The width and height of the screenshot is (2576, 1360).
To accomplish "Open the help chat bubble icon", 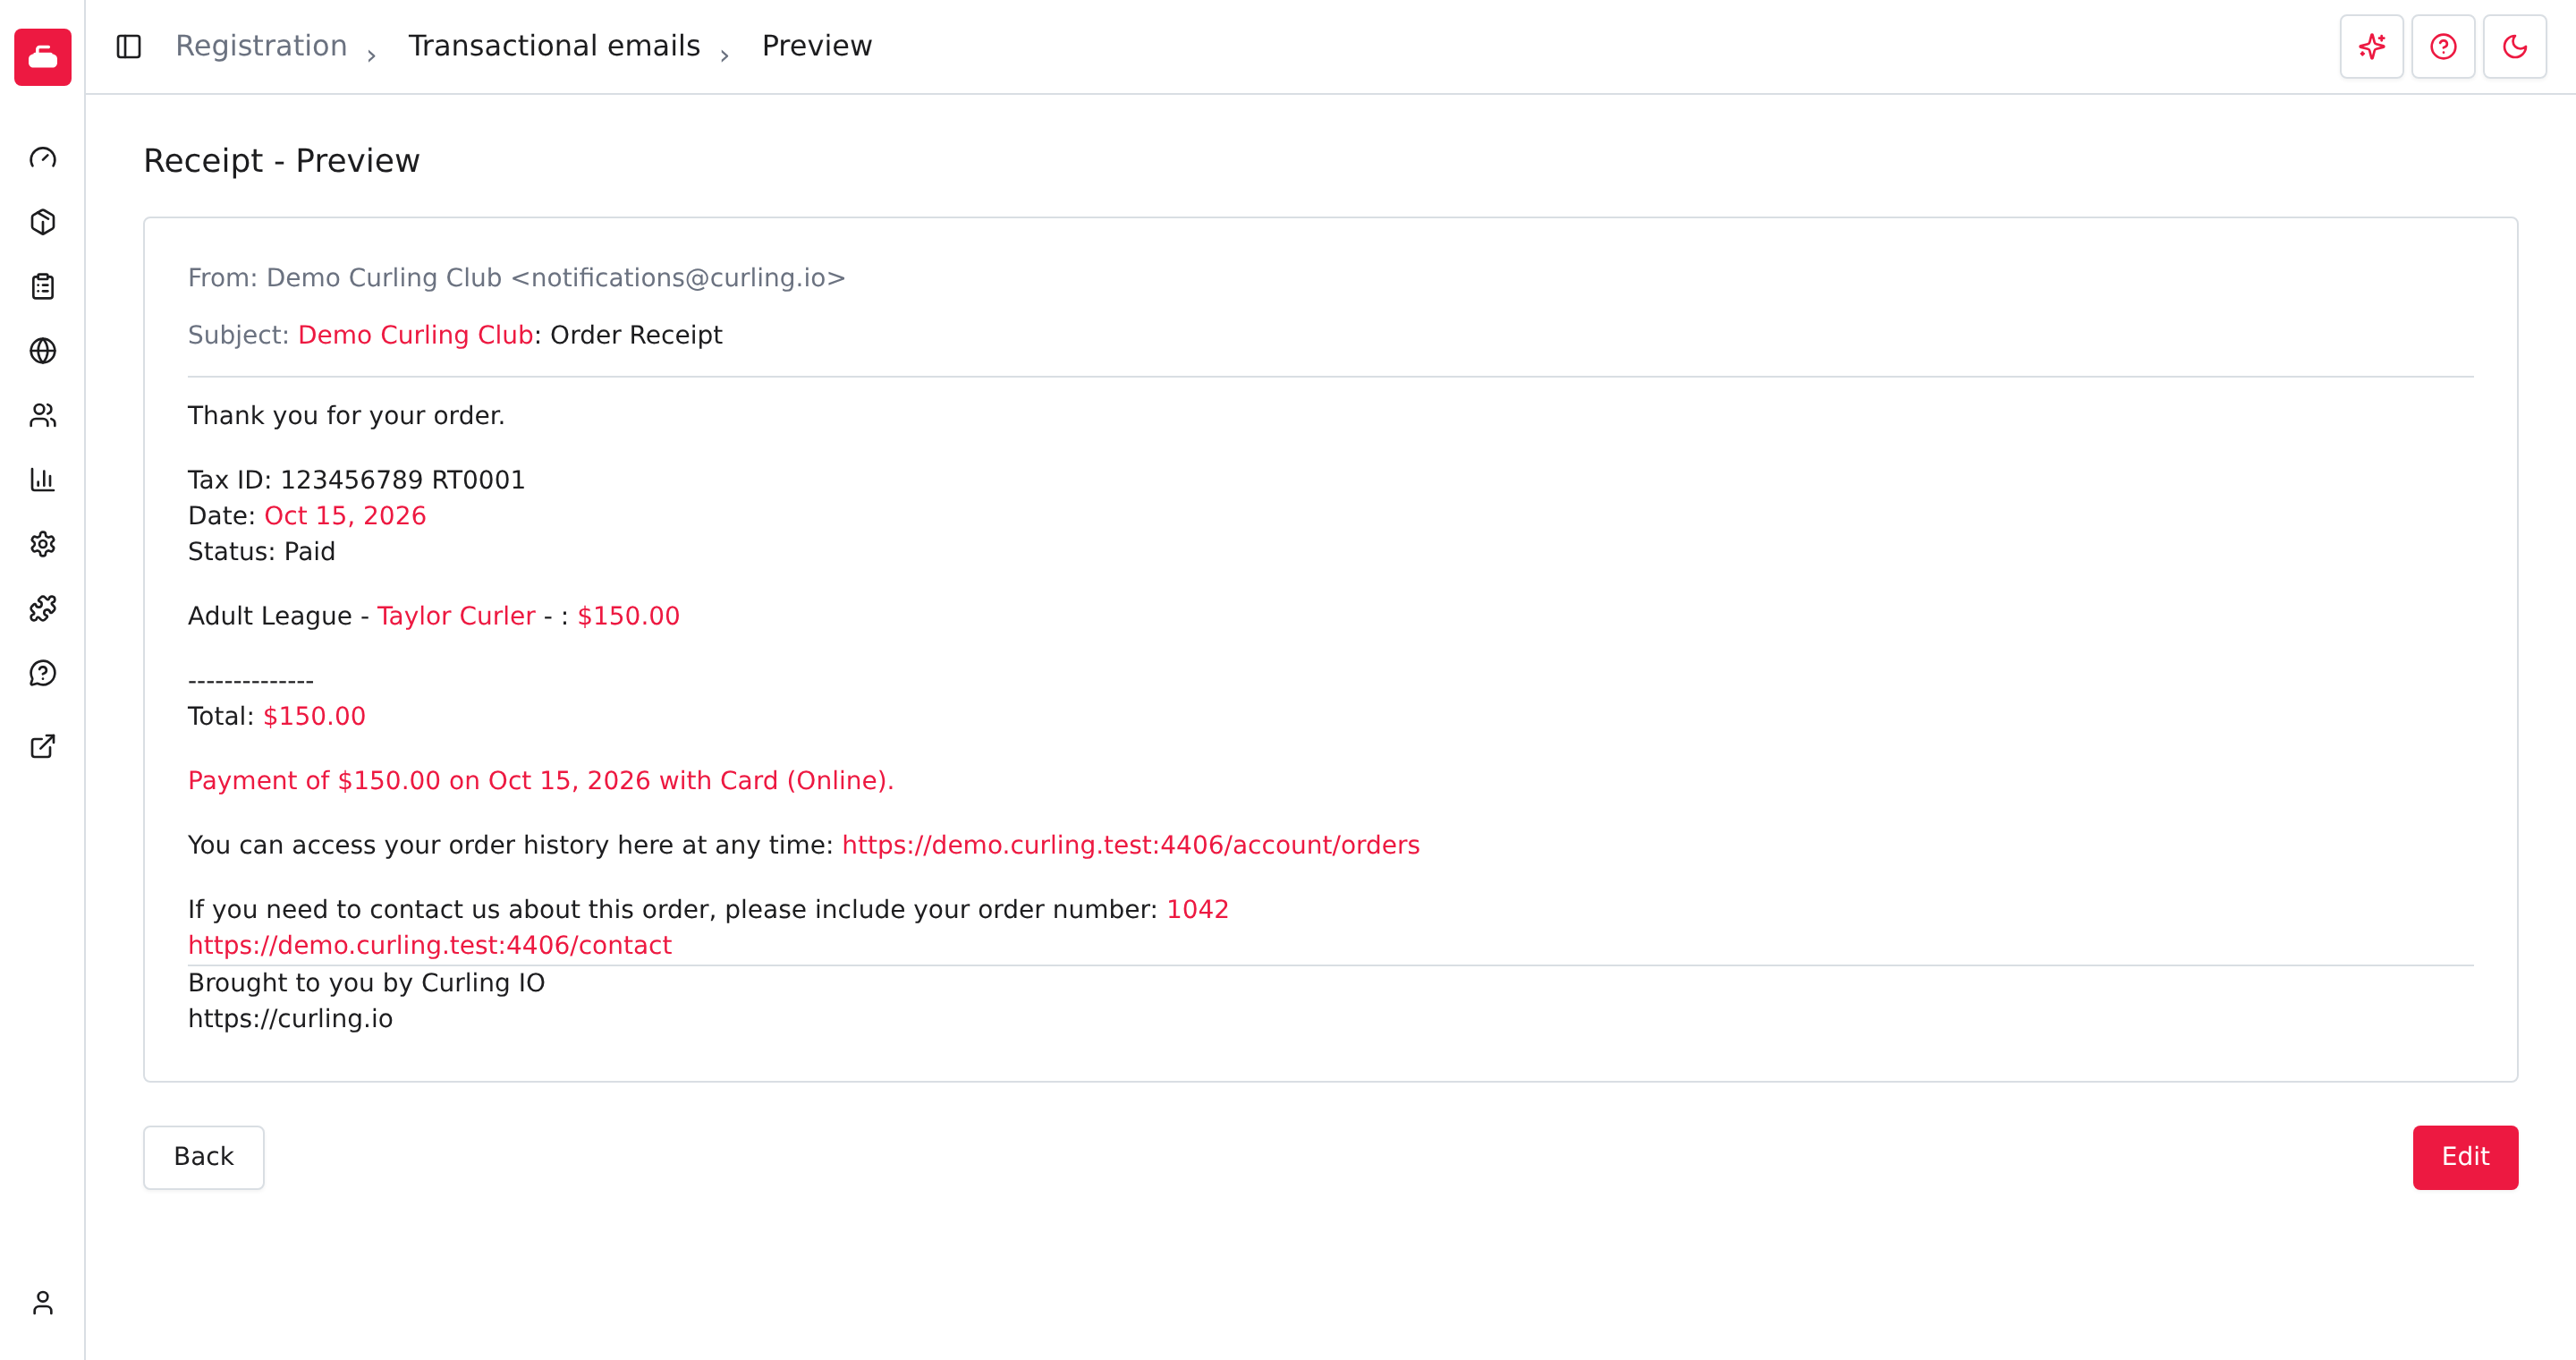I will pos(43,673).
